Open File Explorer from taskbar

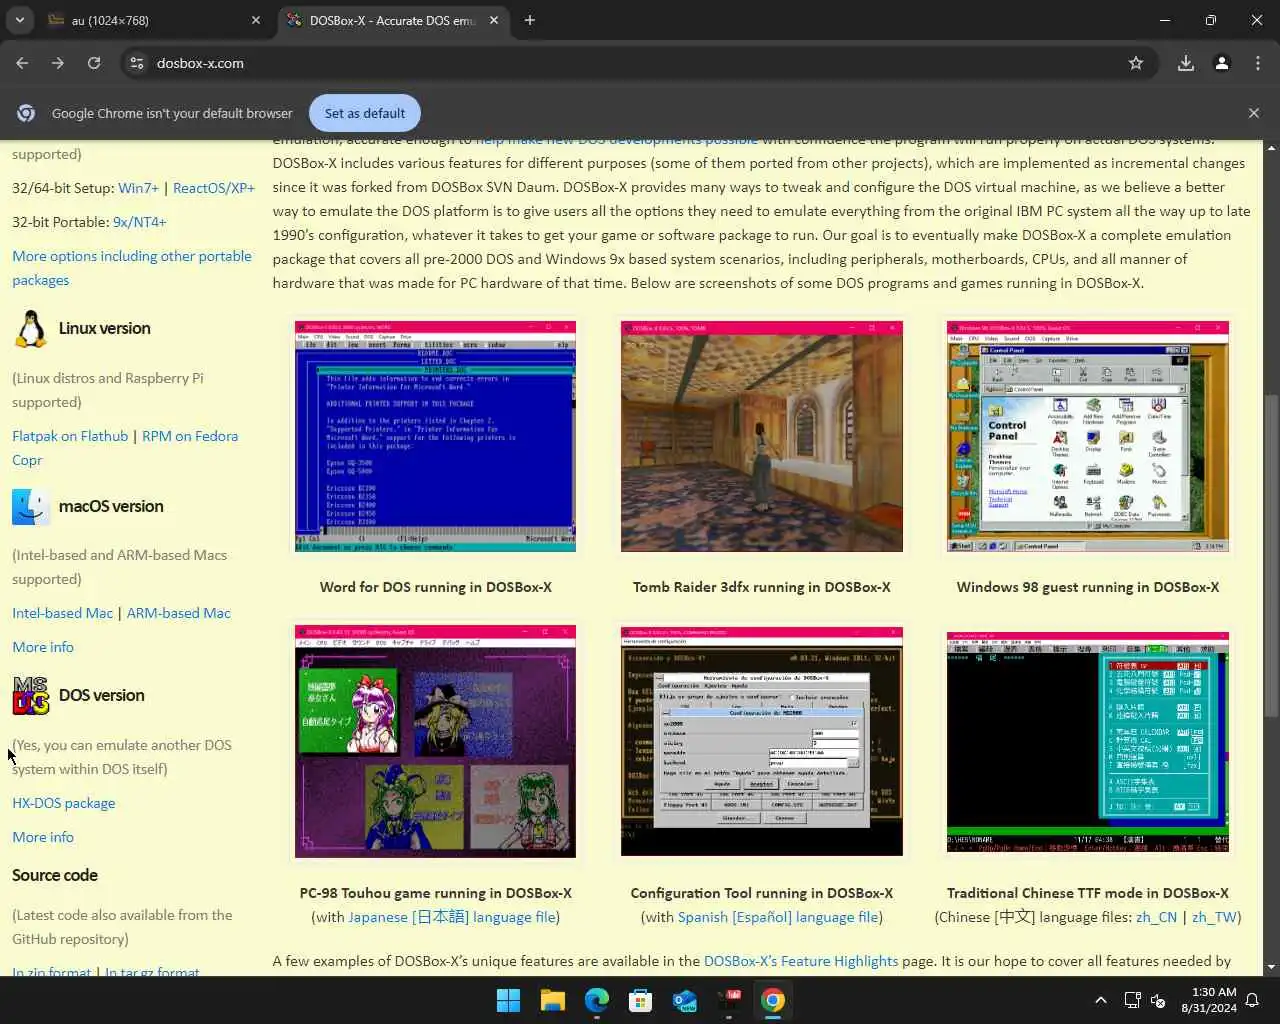click(x=552, y=1000)
